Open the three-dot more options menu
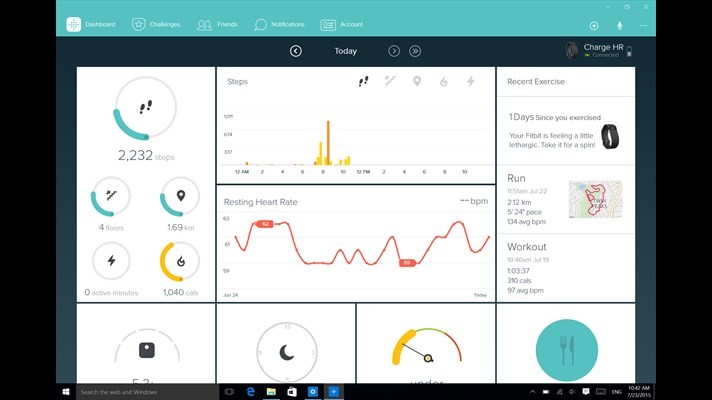This screenshot has height=400, width=712. coord(645,25)
